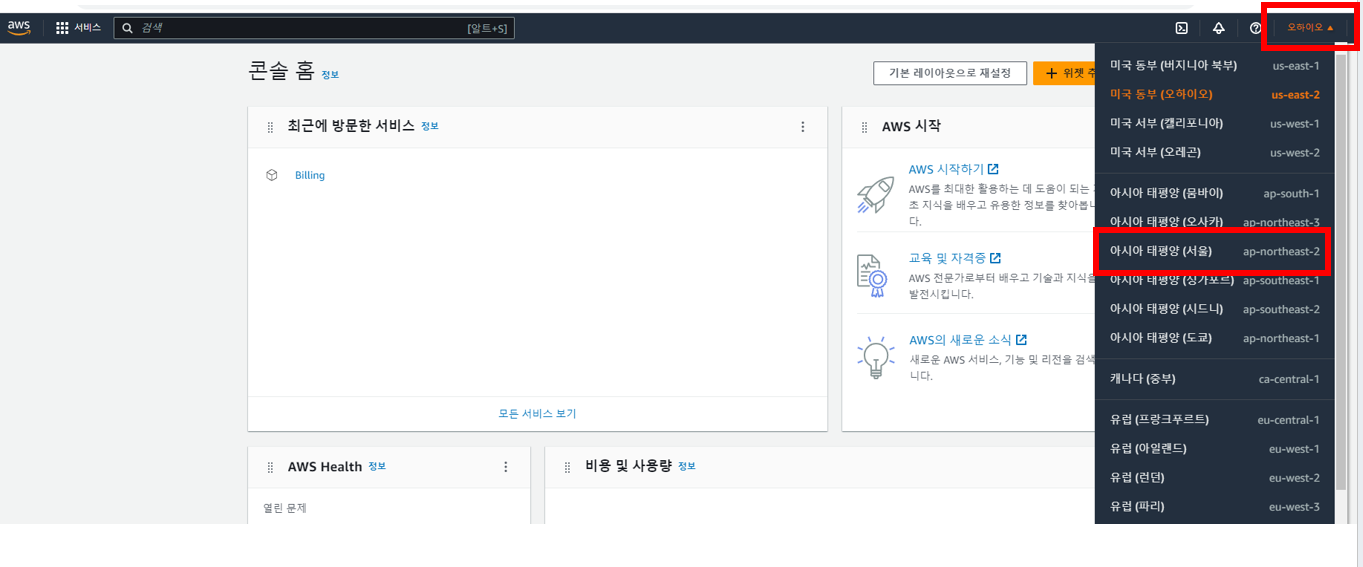Click the rocket icon
The width and height of the screenshot is (1363, 567).
tap(875, 195)
